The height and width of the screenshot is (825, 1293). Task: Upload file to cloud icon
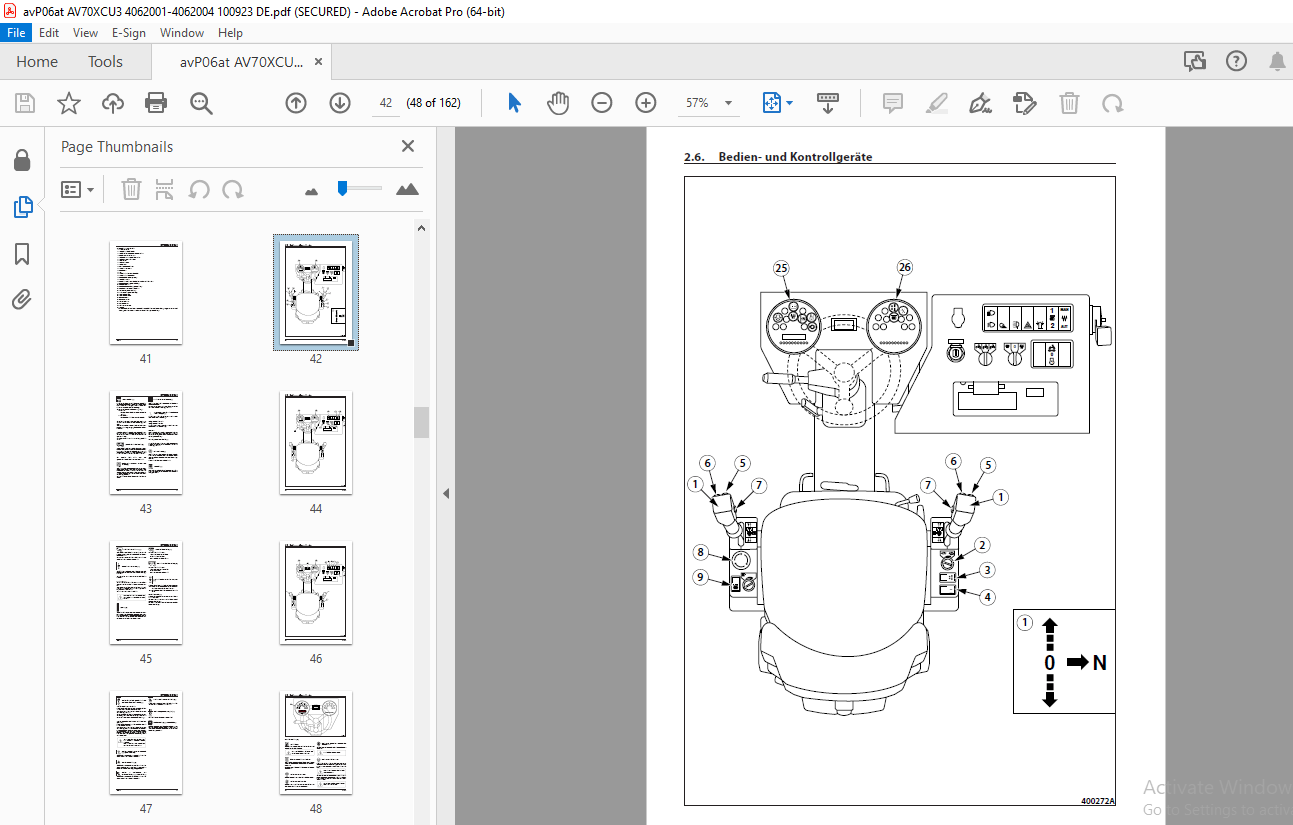pyautogui.click(x=113, y=103)
